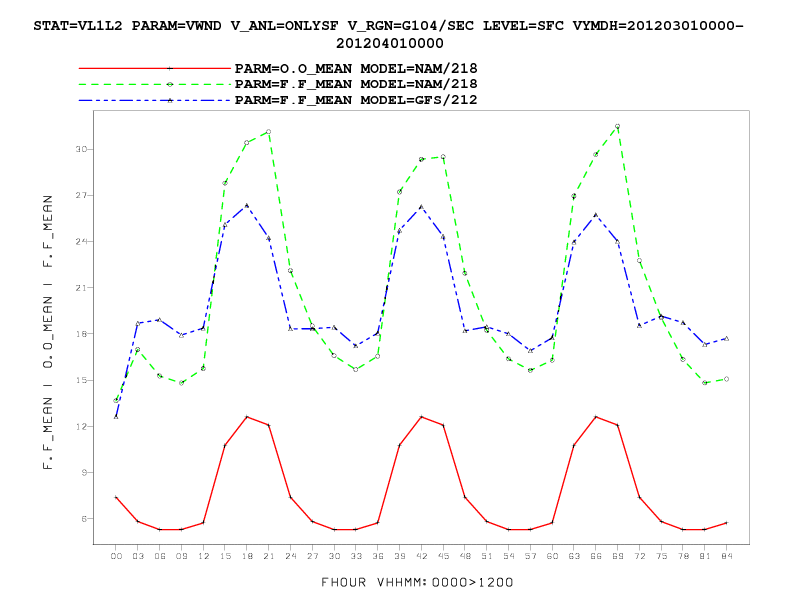Click the green dashed legend line sample
This screenshot has height=612, width=792.
(x=155, y=84)
